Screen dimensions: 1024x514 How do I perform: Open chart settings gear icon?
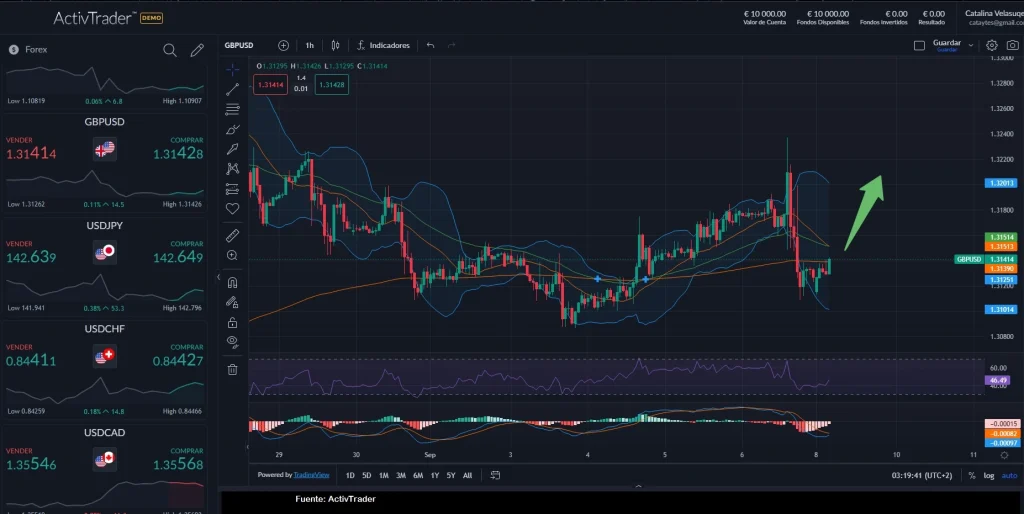coord(992,45)
